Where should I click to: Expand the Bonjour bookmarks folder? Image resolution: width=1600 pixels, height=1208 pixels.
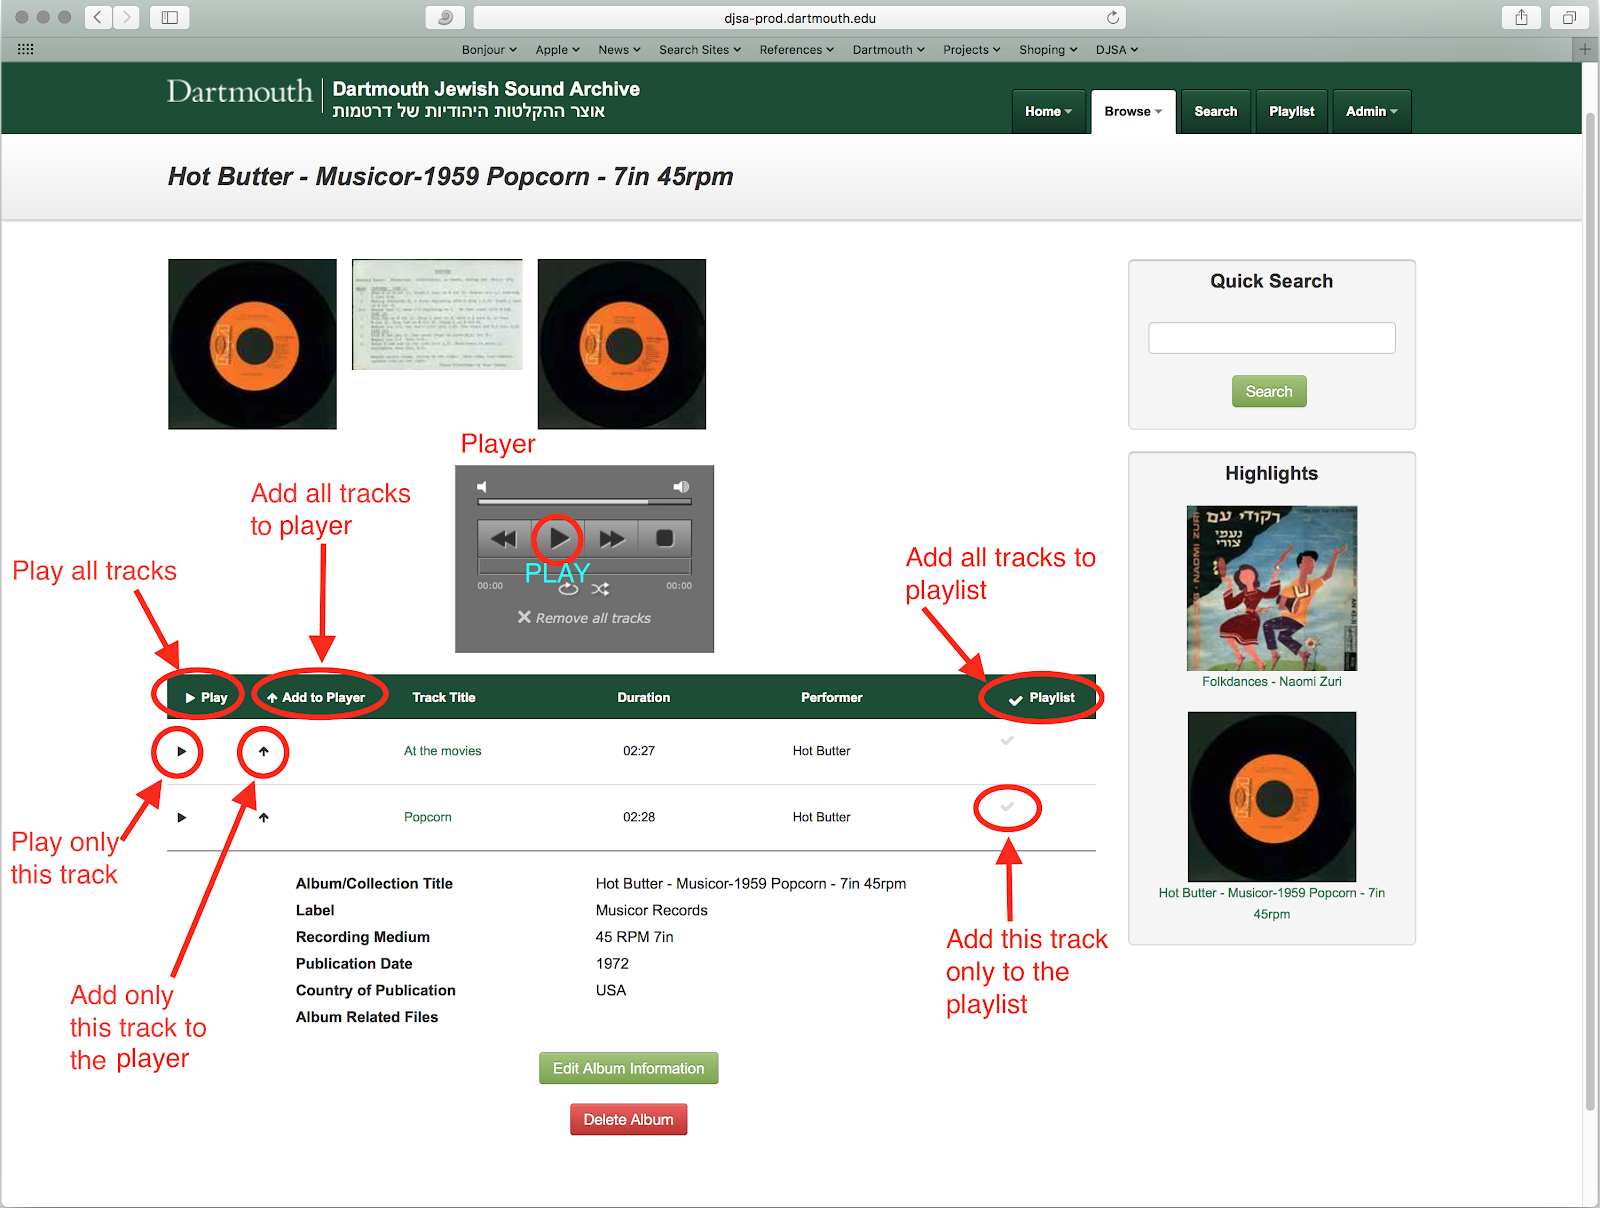tap(489, 49)
